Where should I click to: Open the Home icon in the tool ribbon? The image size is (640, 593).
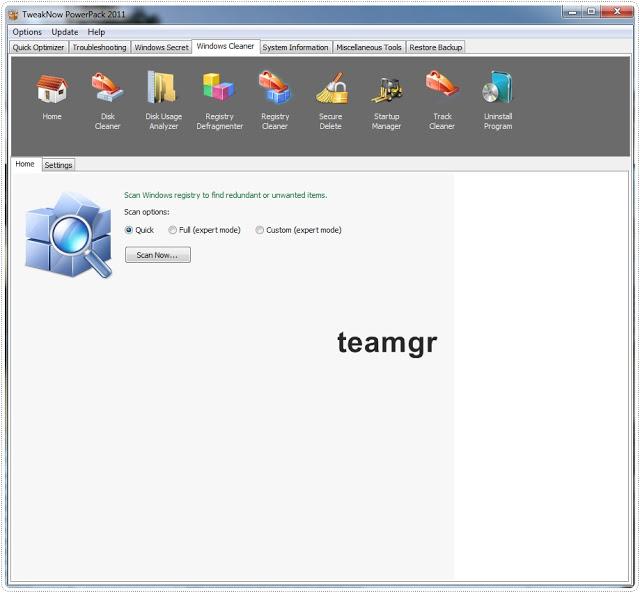pyautogui.click(x=52, y=96)
